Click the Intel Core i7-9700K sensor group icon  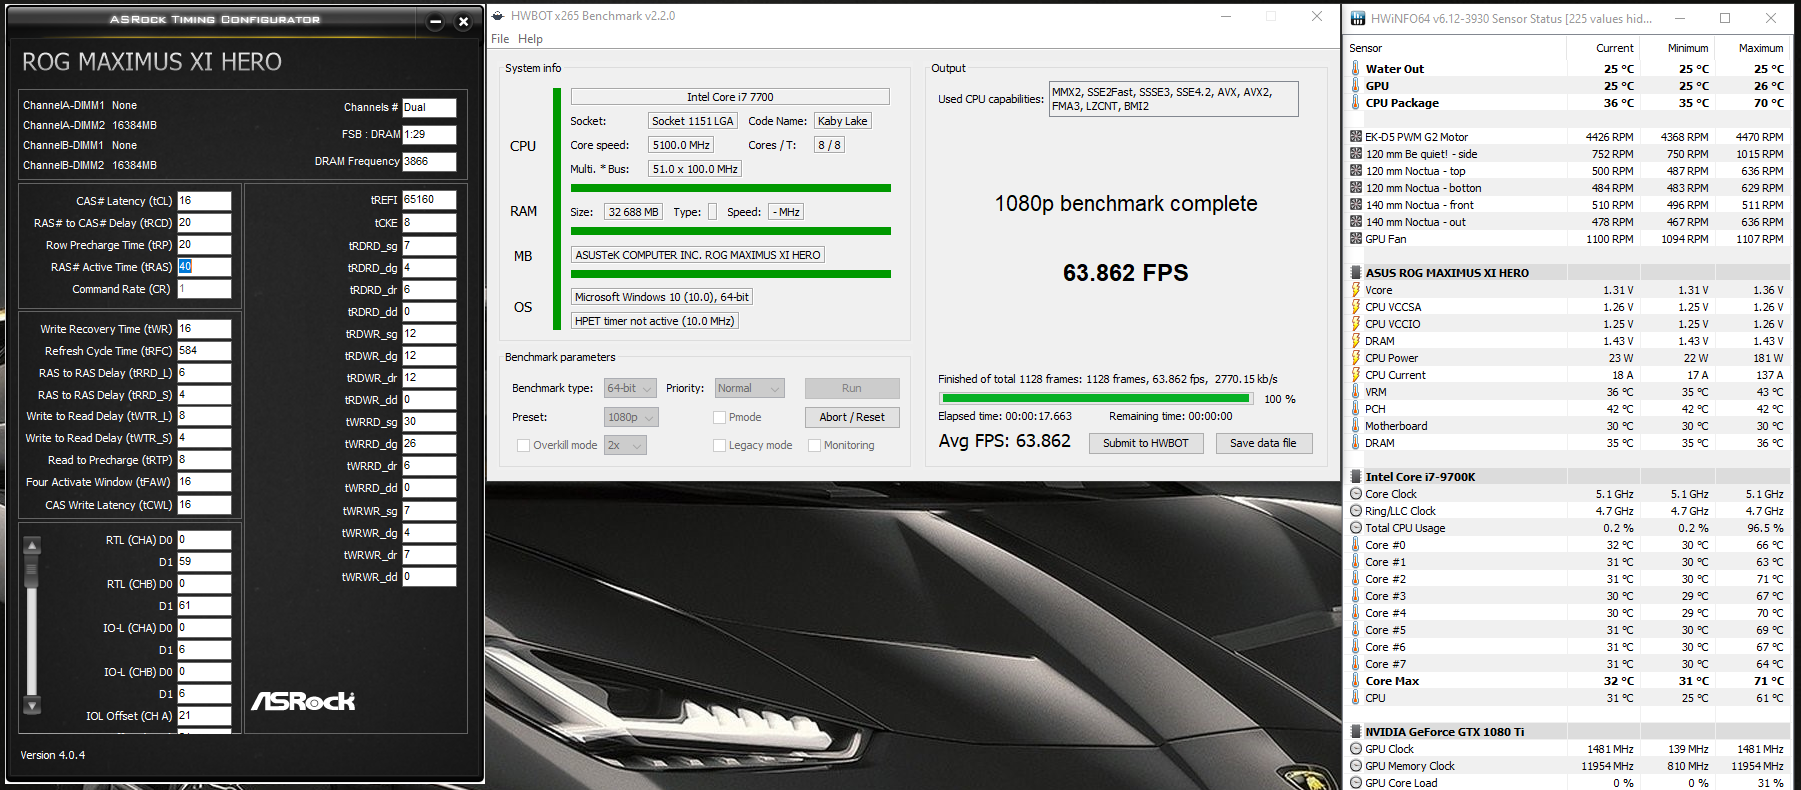pos(1356,476)
